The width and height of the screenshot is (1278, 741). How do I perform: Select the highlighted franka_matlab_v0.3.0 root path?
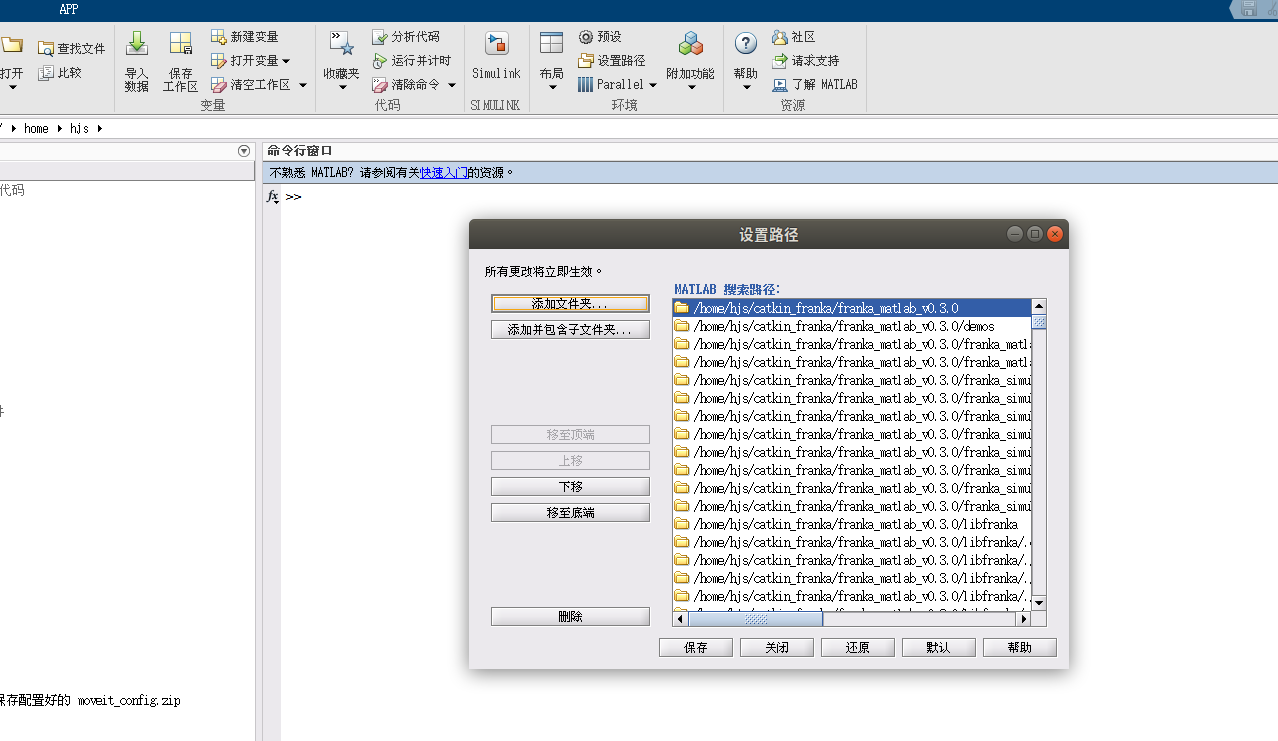[x=852, y=308]
